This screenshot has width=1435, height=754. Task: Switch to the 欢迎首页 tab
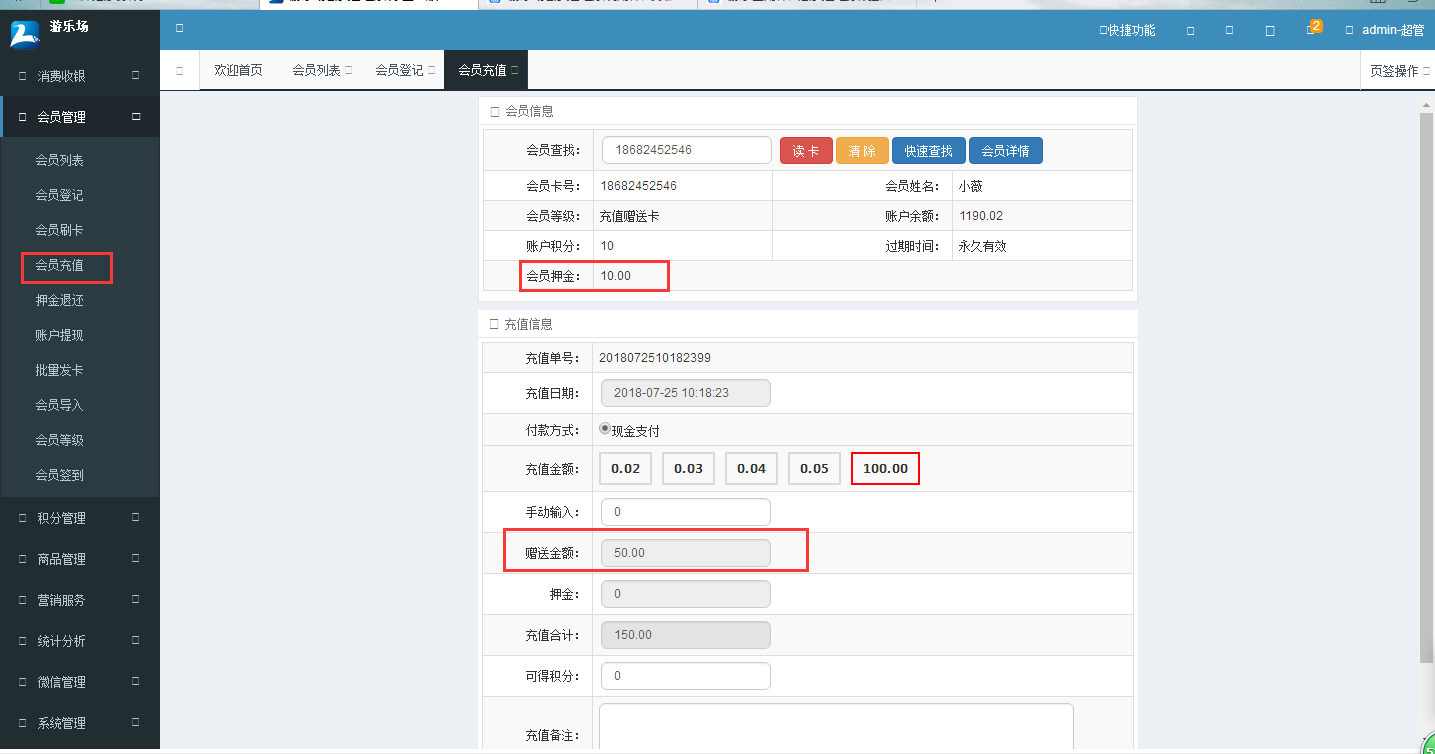click(x=238, y=69)
